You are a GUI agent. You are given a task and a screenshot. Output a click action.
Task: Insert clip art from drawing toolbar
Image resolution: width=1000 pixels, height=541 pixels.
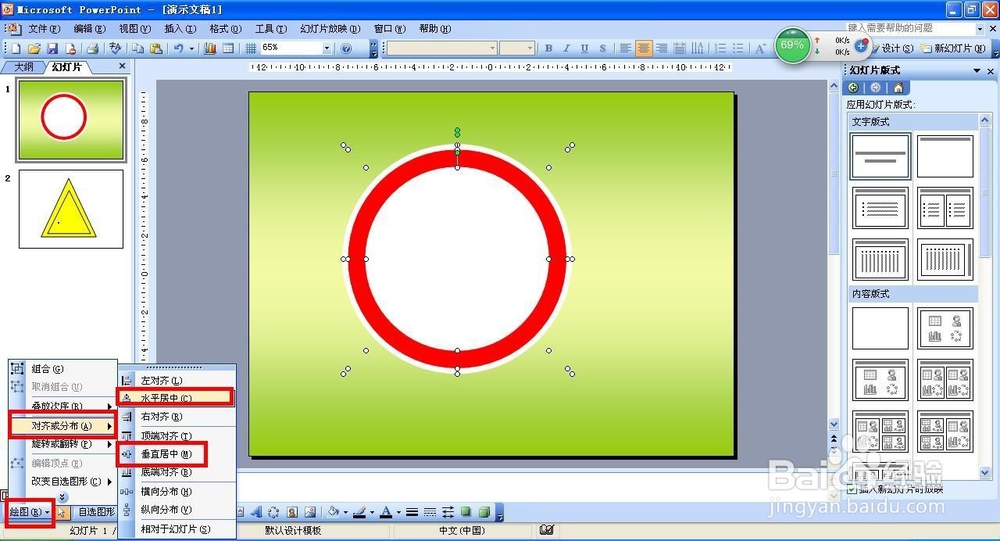292,512
